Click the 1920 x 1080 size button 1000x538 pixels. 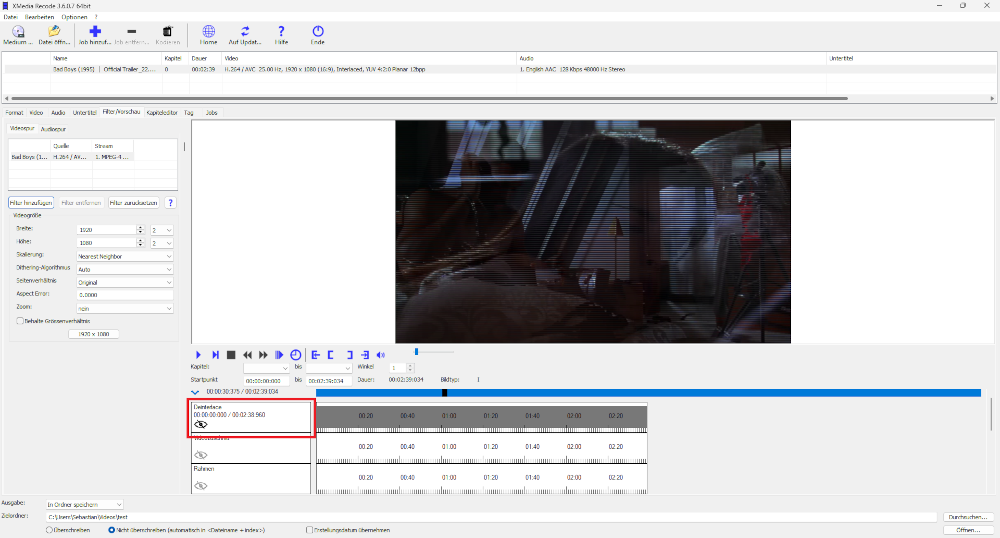click(93, 334)
